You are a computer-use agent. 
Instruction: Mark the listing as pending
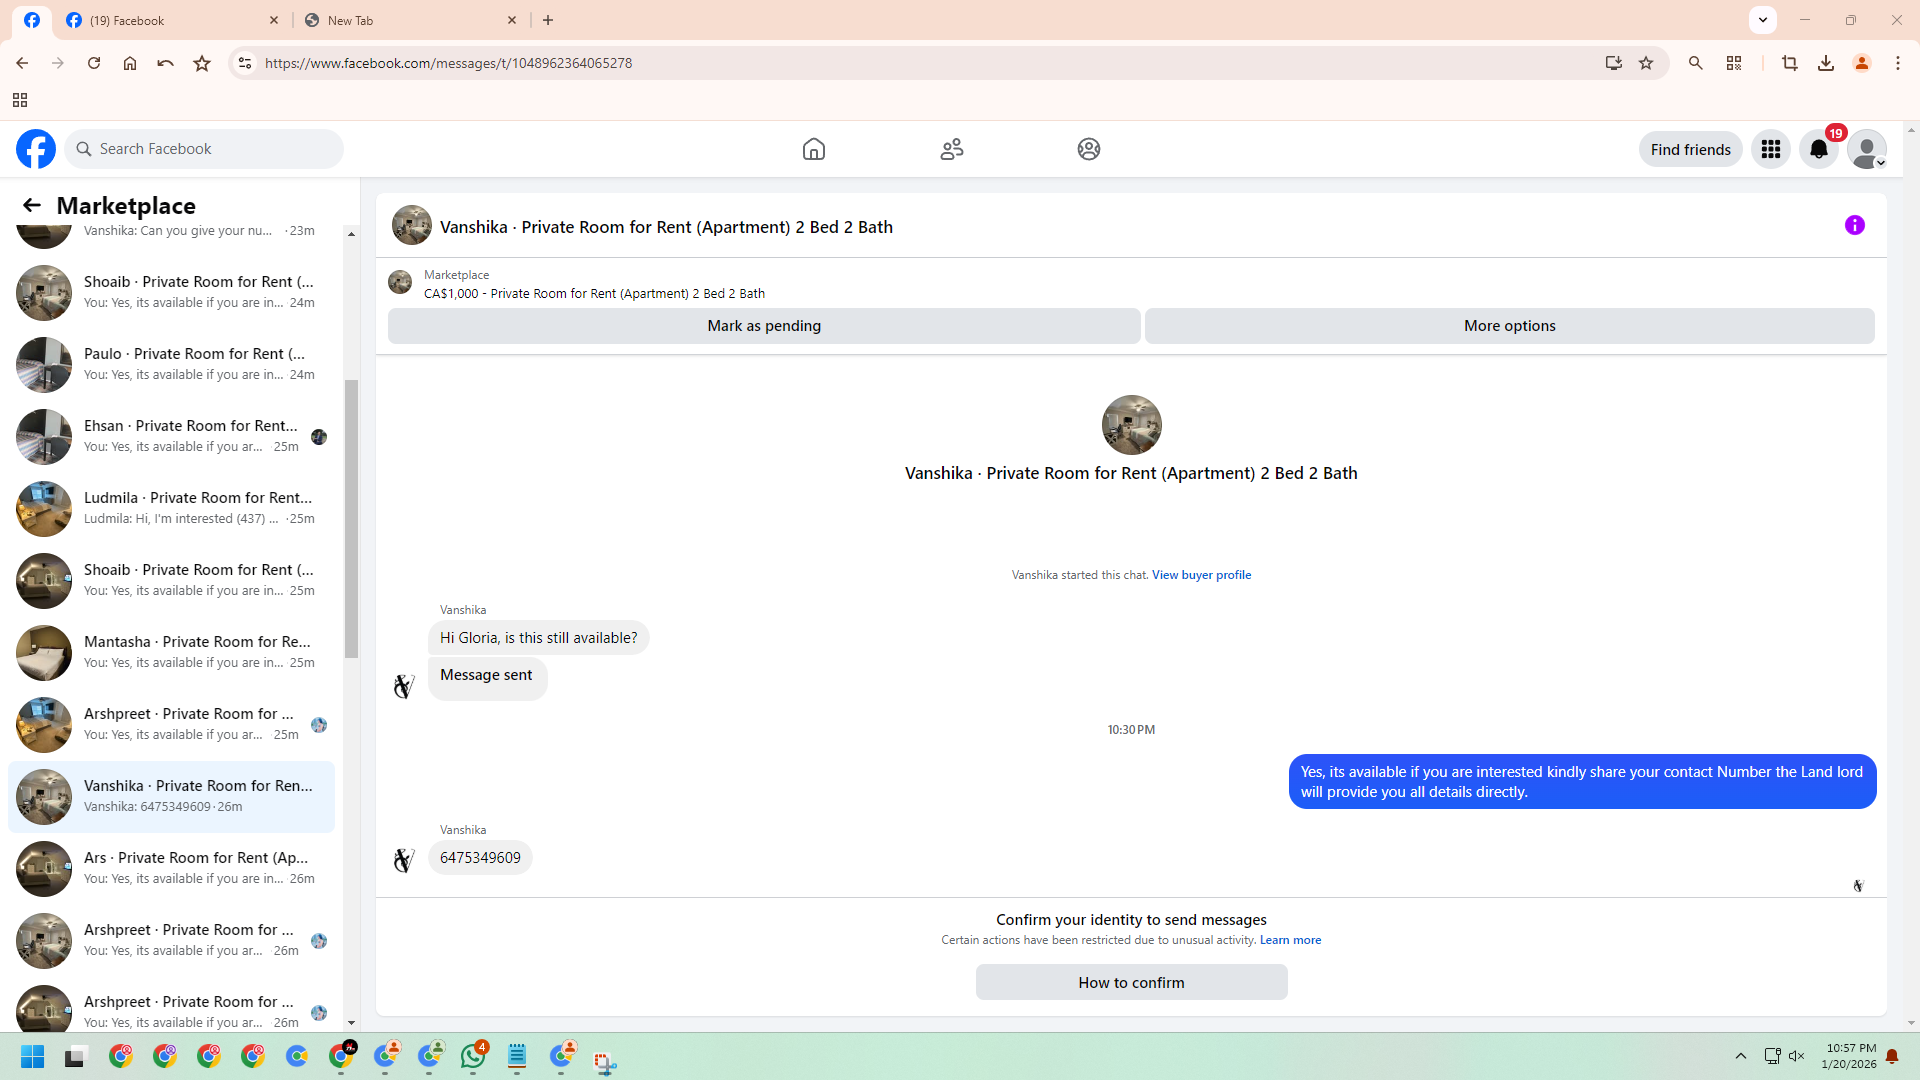click(x=764, y=326)
